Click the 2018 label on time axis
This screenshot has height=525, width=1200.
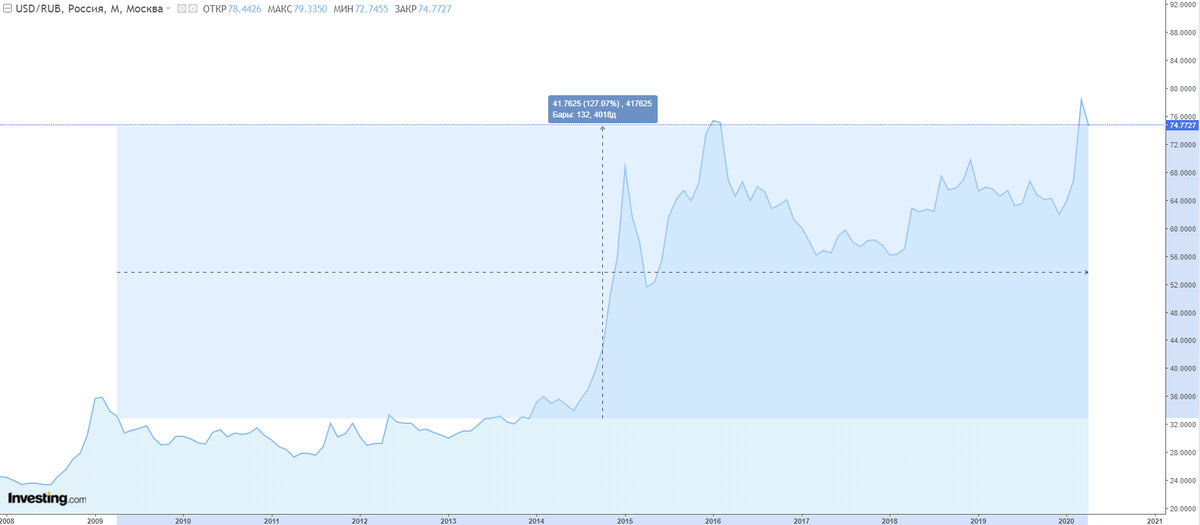coord(890,520)
